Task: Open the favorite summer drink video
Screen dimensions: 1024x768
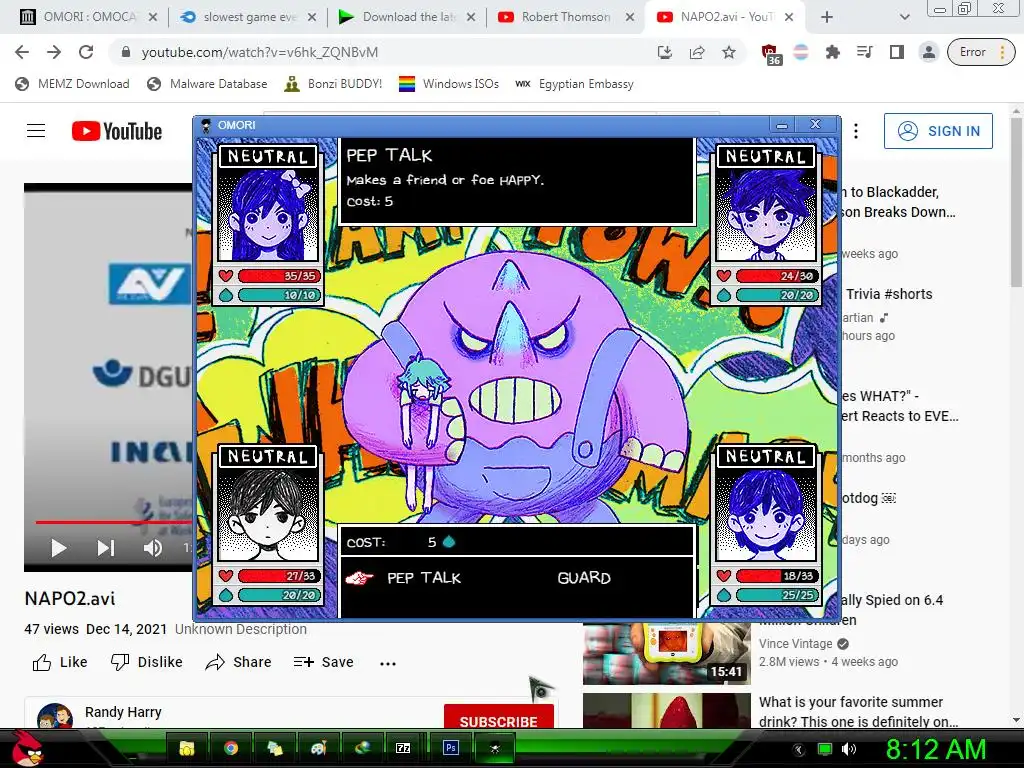Action: click(858, 711)
